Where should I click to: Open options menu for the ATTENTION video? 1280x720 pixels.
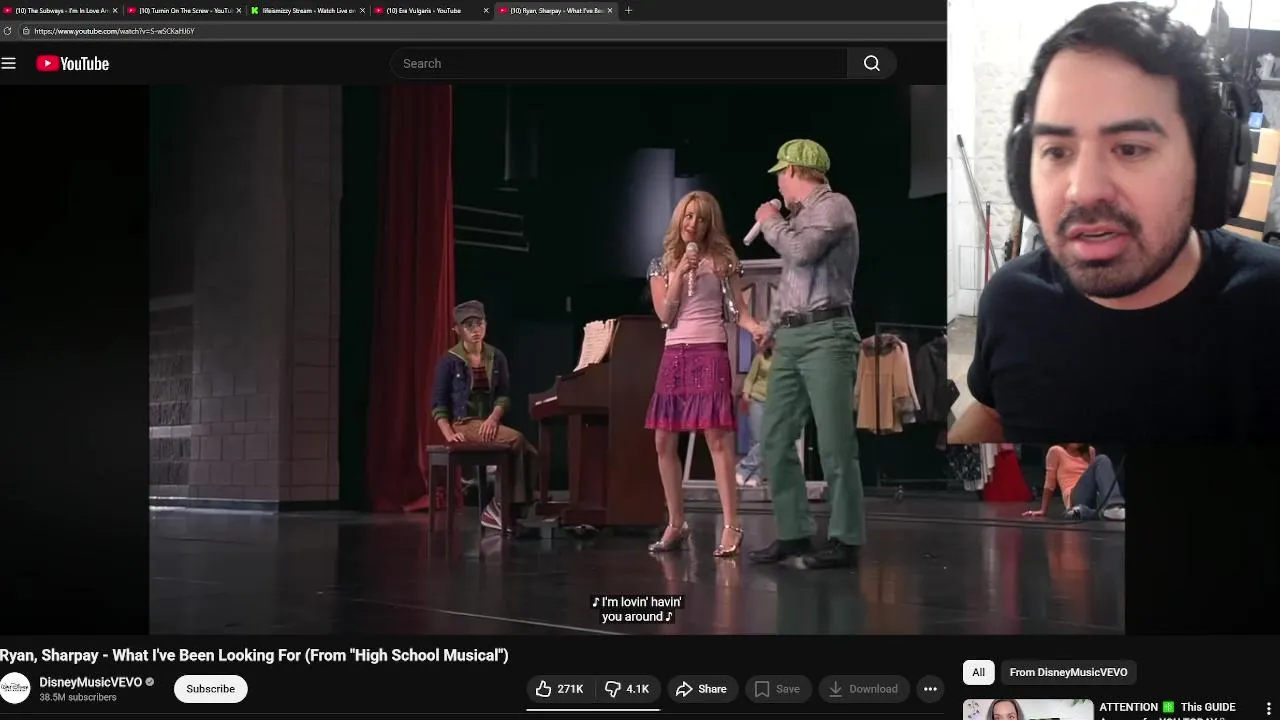coord(1269,709)
